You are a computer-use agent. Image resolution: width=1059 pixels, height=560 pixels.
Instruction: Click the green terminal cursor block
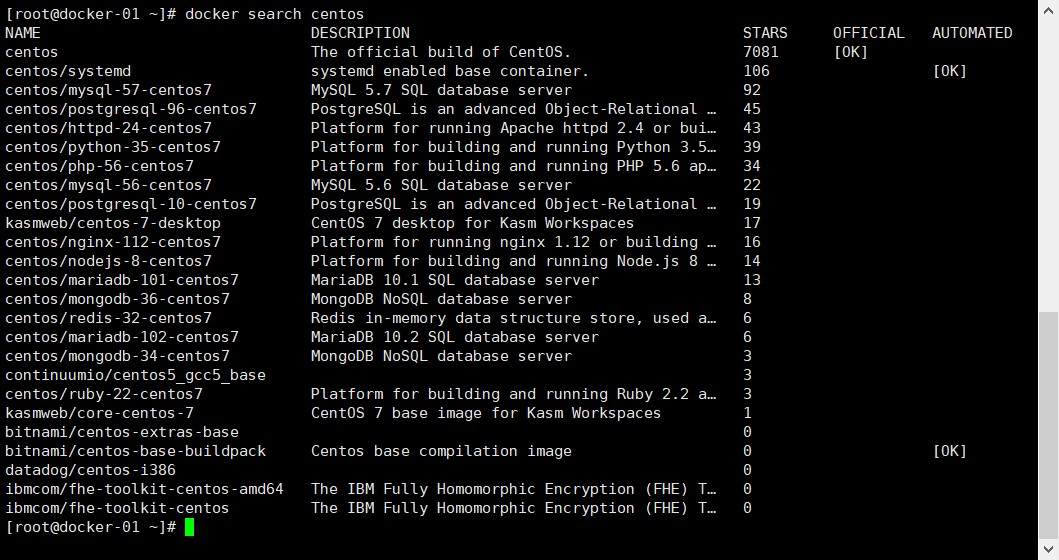[x=190, y=527]
